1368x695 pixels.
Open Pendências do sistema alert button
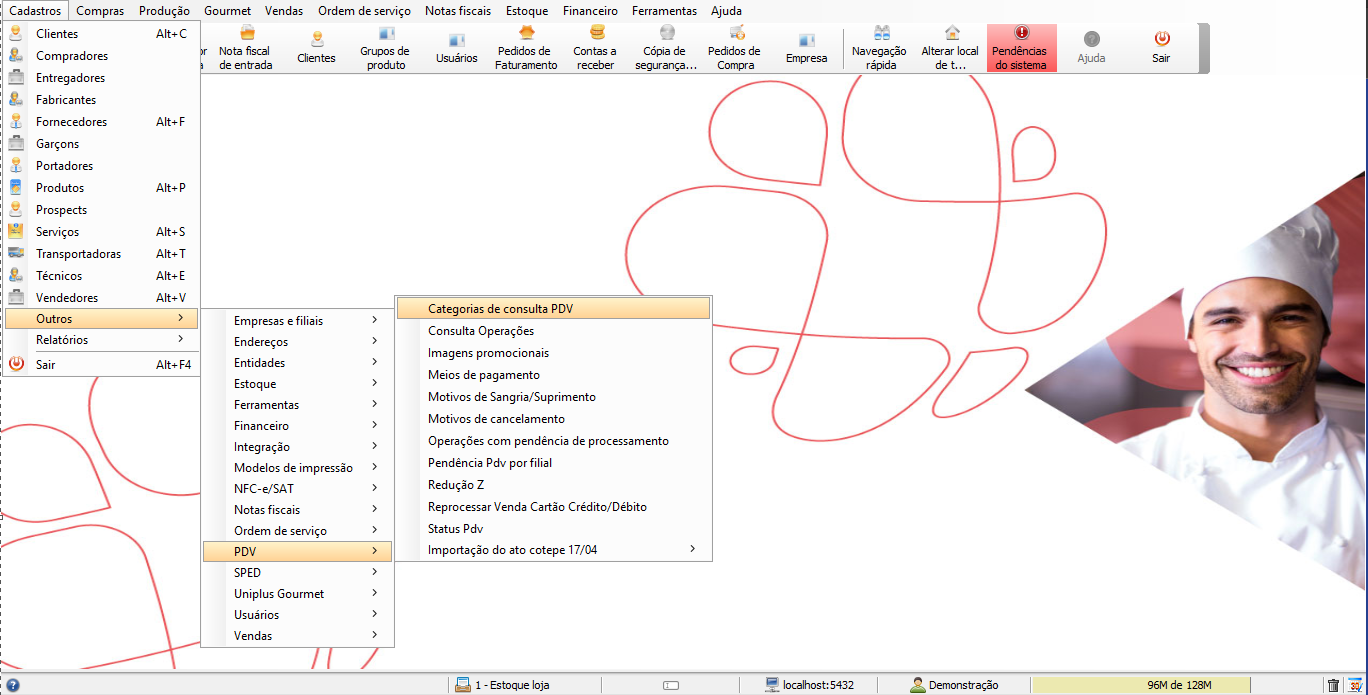[1021, 48]
